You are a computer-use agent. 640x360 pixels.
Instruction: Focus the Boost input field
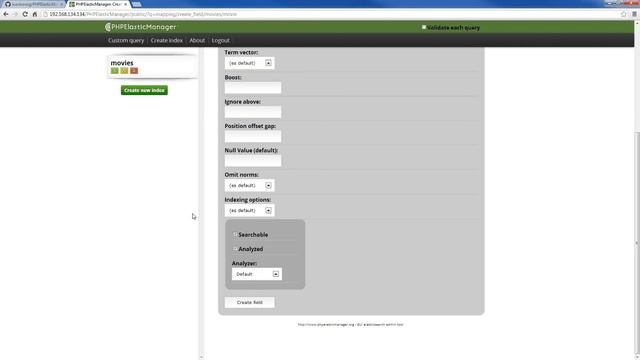pyautogui.click(x=253, y=87)
